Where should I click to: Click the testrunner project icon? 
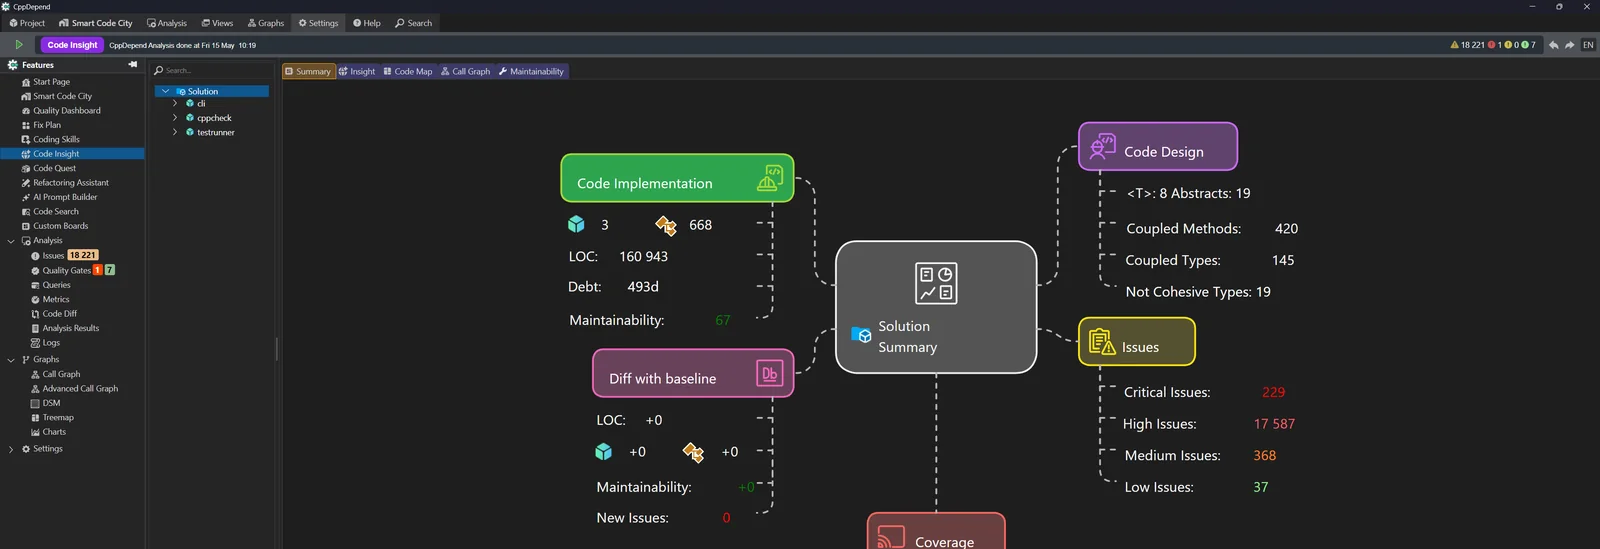190,131
